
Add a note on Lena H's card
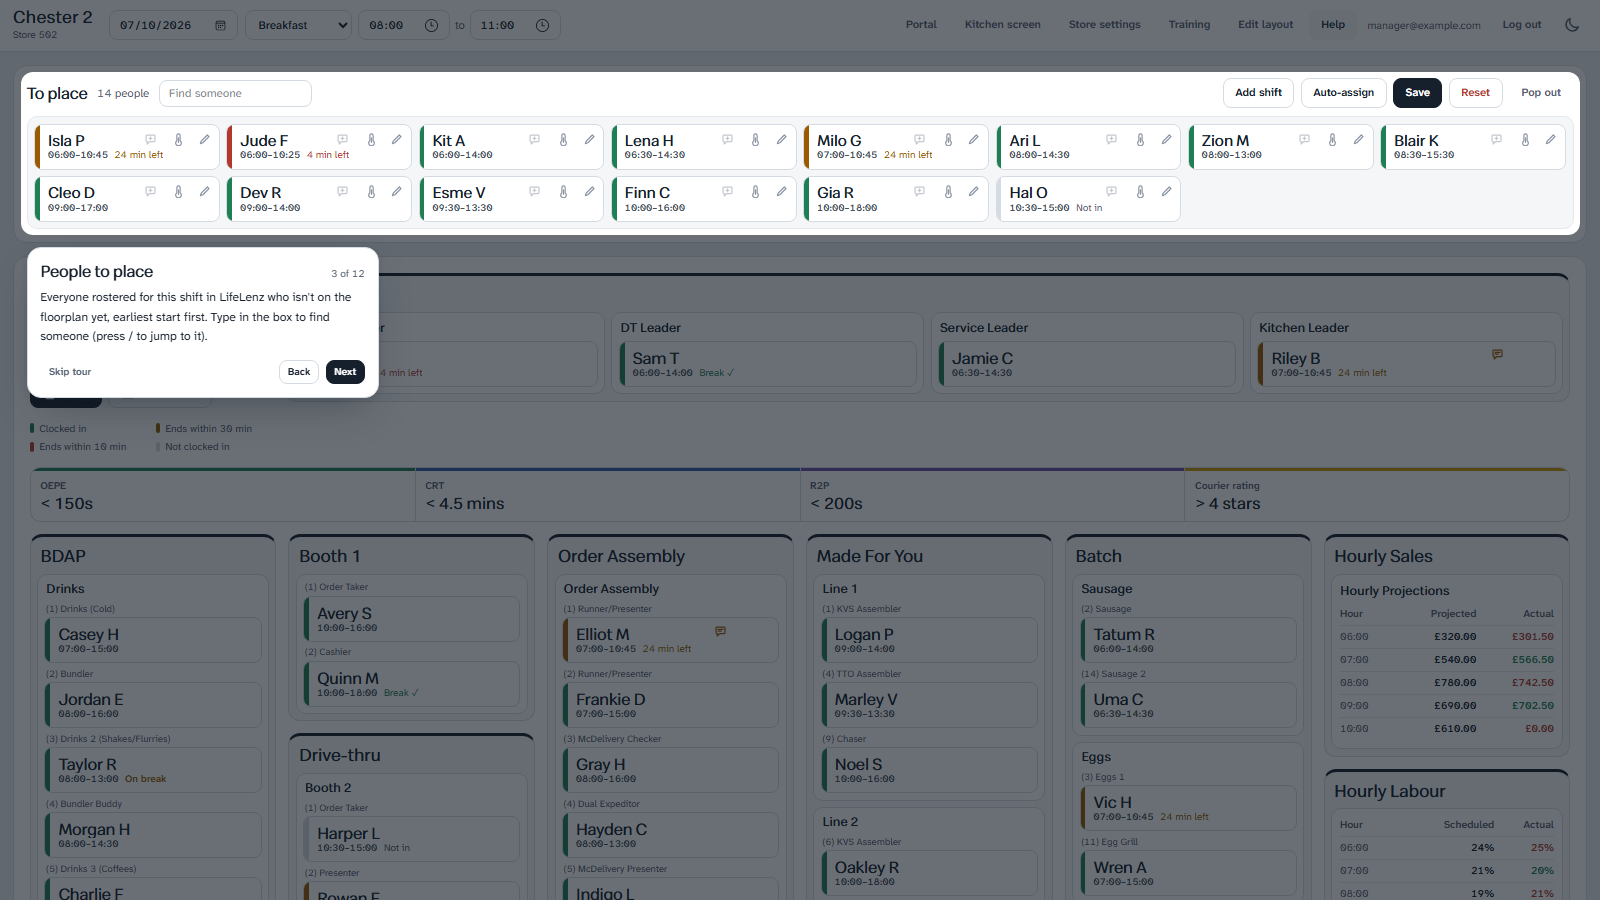click(728, 140)
